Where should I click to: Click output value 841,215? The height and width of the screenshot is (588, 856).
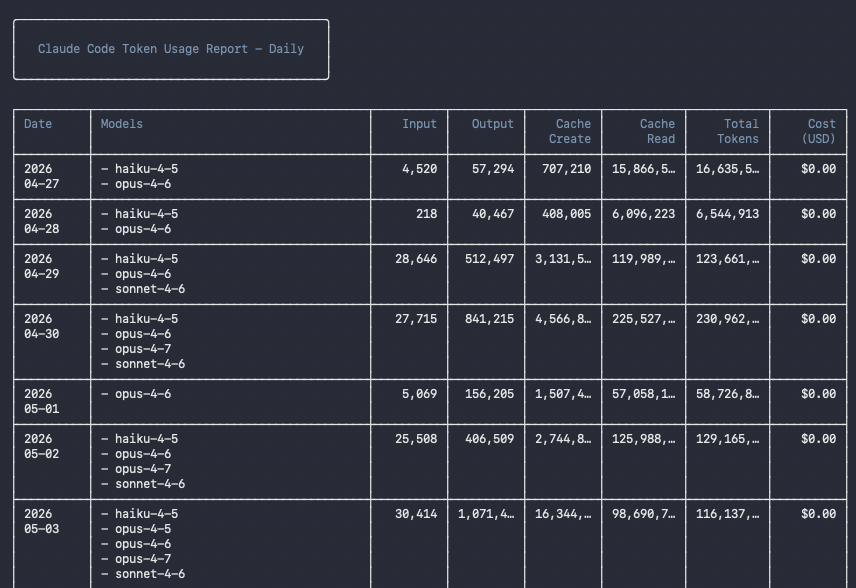coord(490,319)
